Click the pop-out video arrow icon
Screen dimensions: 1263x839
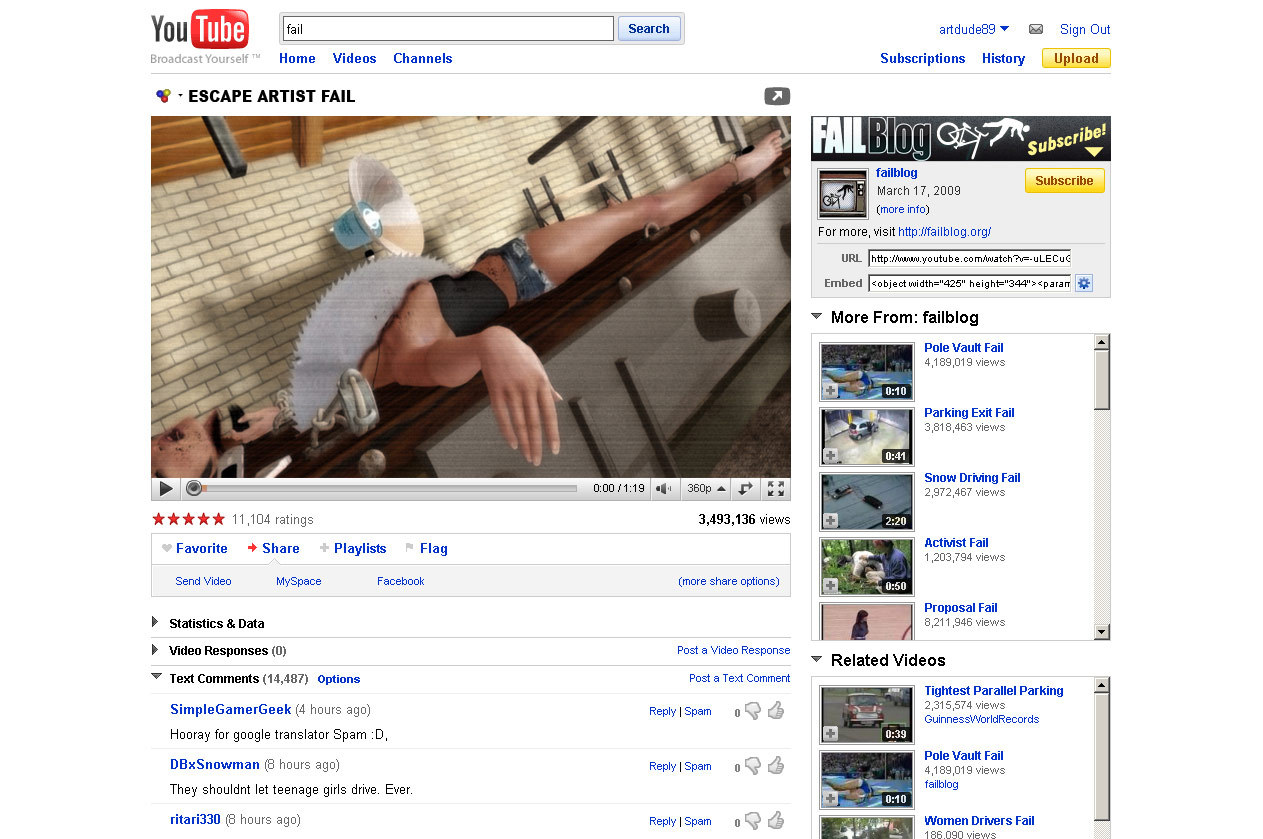click(x=777, y=96)
